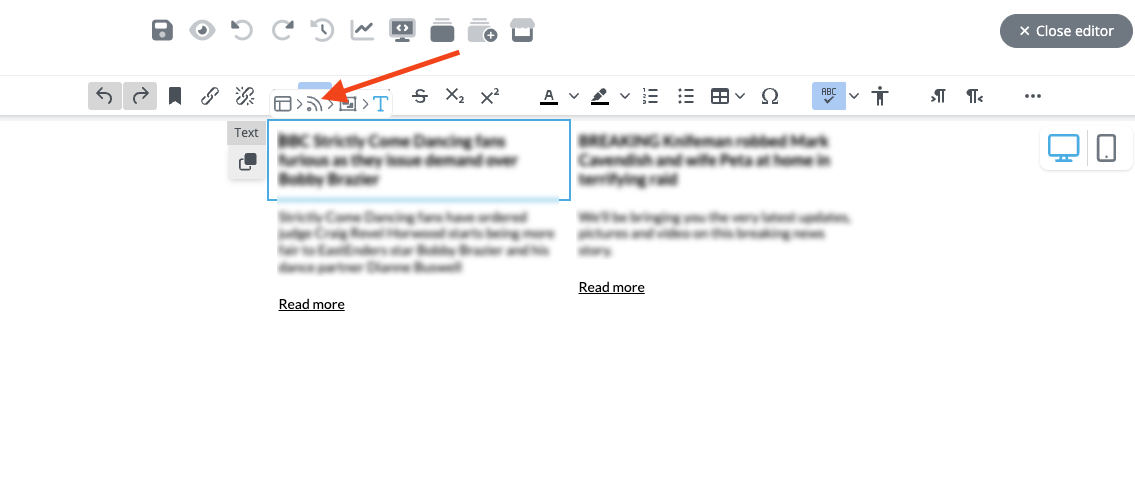Select the layout breadcrumb icon

point(282,104)
